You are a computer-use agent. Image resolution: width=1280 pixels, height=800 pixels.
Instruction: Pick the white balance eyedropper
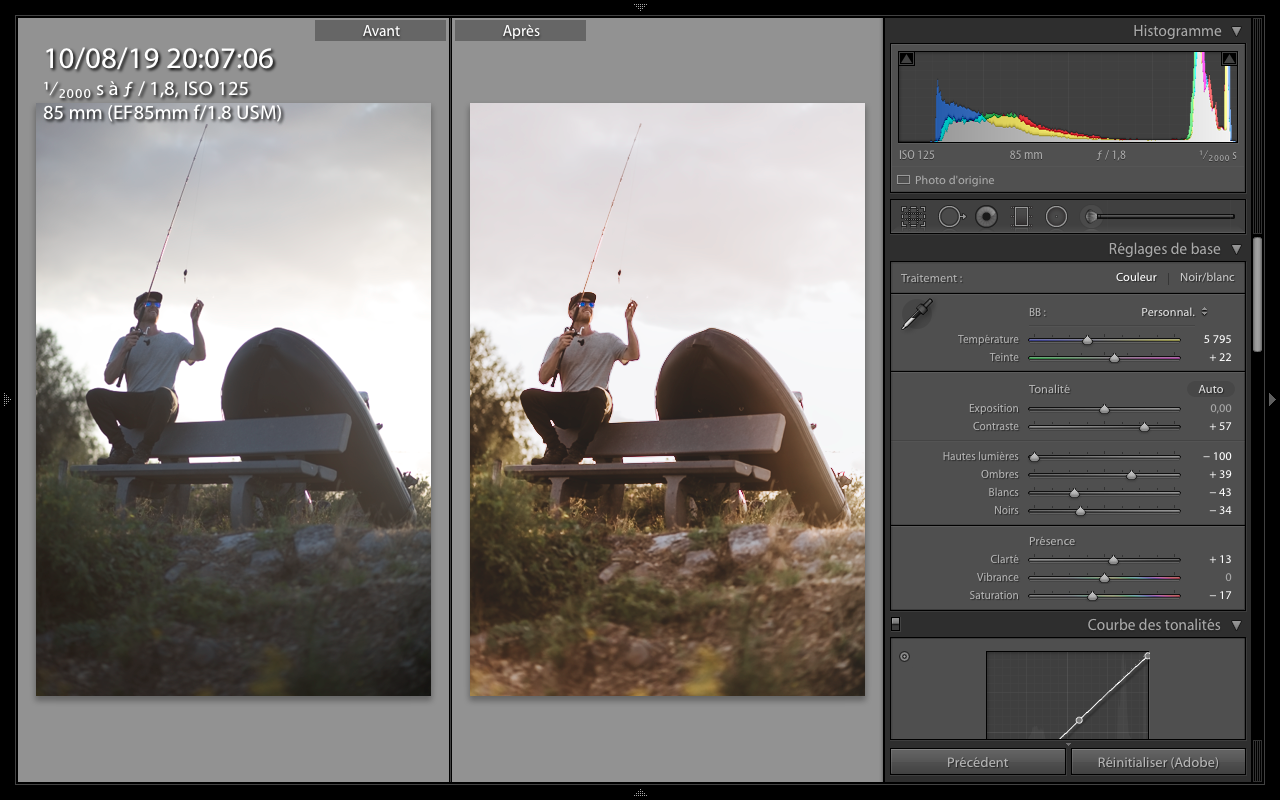pyautogui.click(x=916, y=315)
